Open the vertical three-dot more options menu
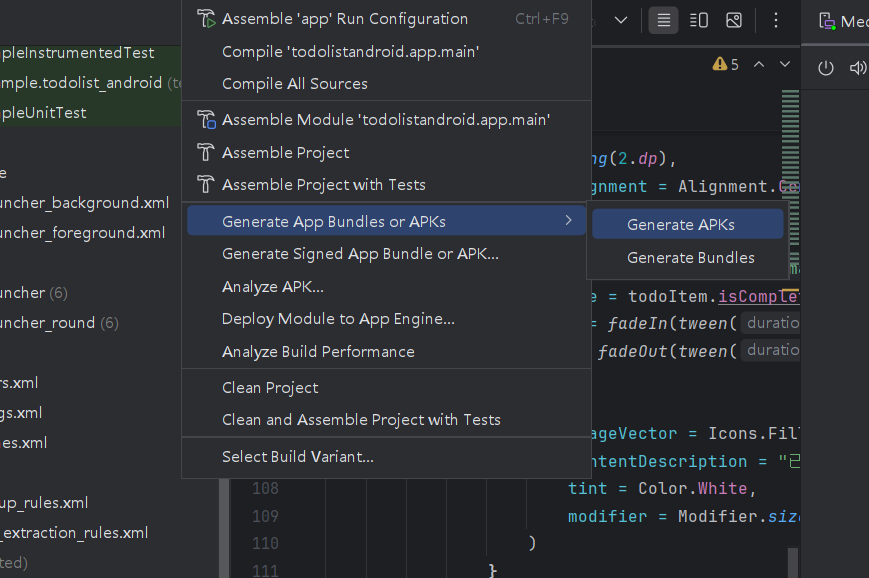Image resolution: width=869 pixels, height=578 pixels. pyautogui.click(x=776, y=20)
